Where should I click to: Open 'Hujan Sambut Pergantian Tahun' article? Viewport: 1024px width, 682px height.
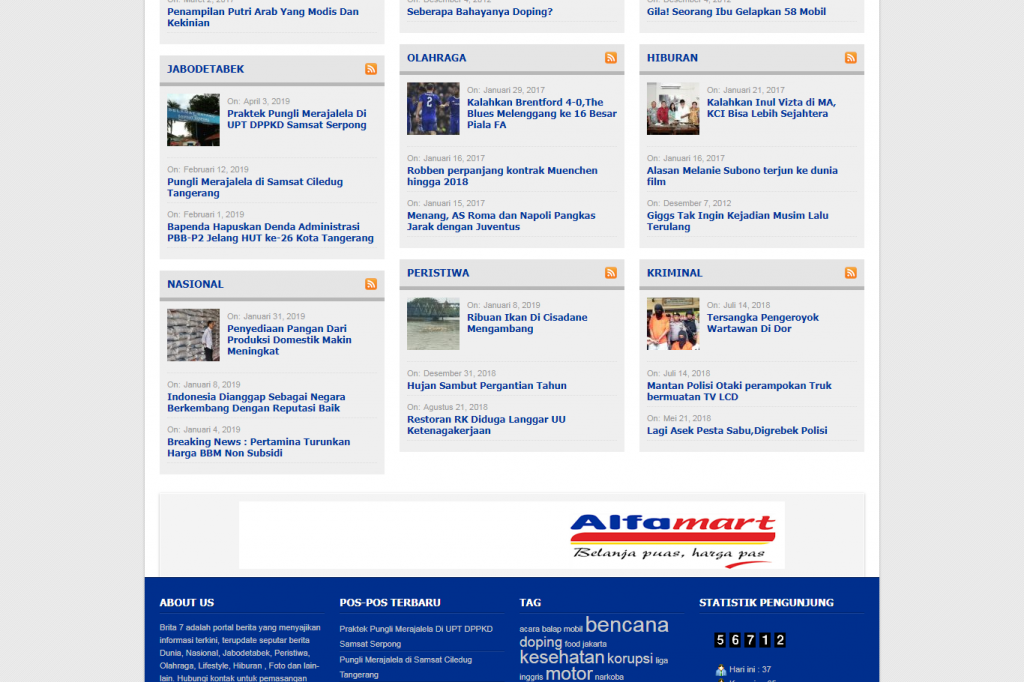pyautogui.click(x=487, y=386)
